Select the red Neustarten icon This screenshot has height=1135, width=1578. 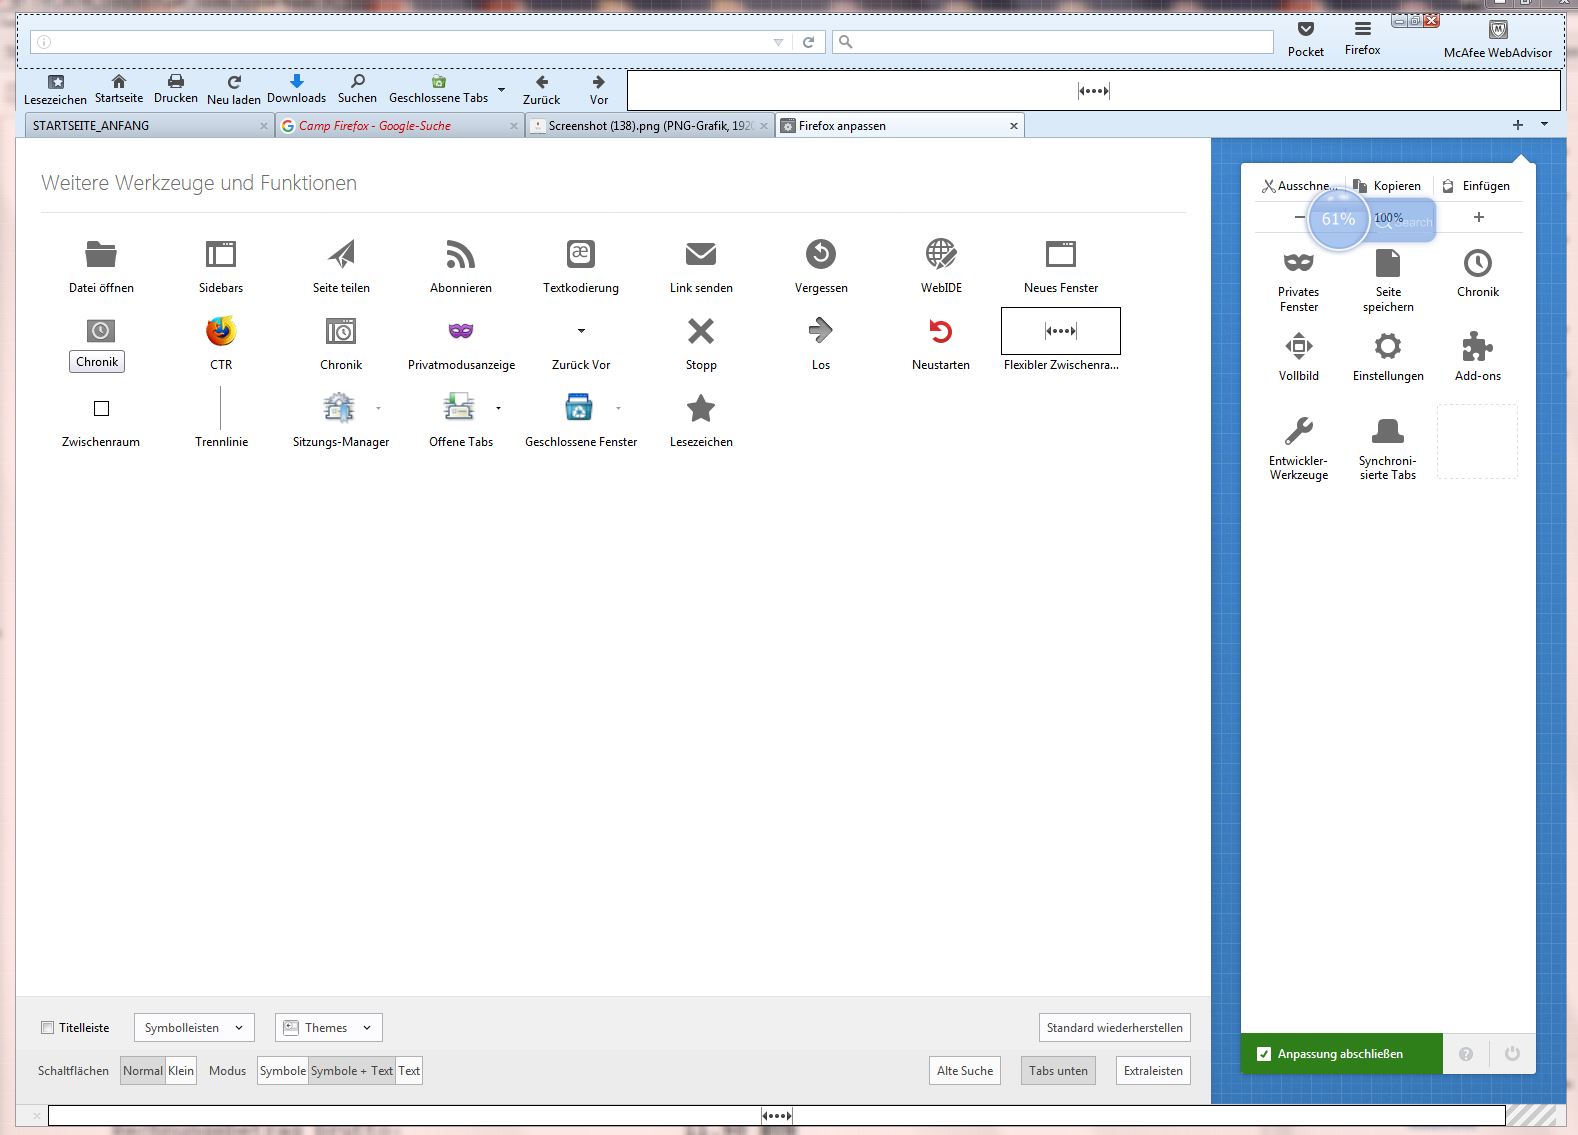940,331
